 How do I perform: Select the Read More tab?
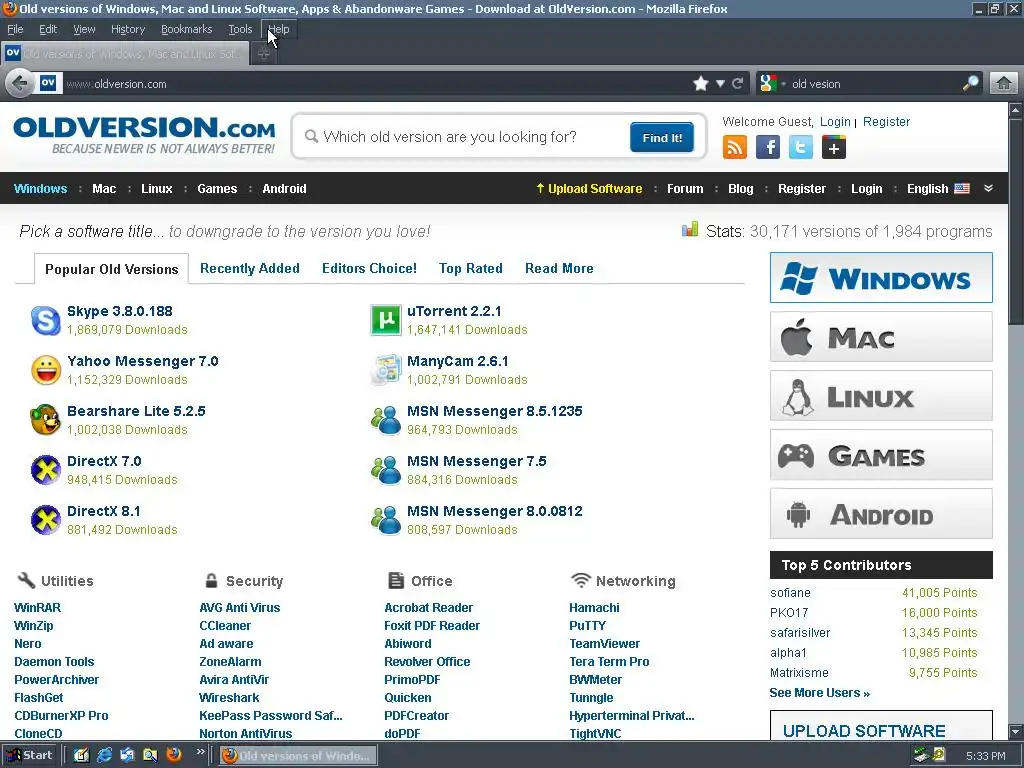coord(559,268)
